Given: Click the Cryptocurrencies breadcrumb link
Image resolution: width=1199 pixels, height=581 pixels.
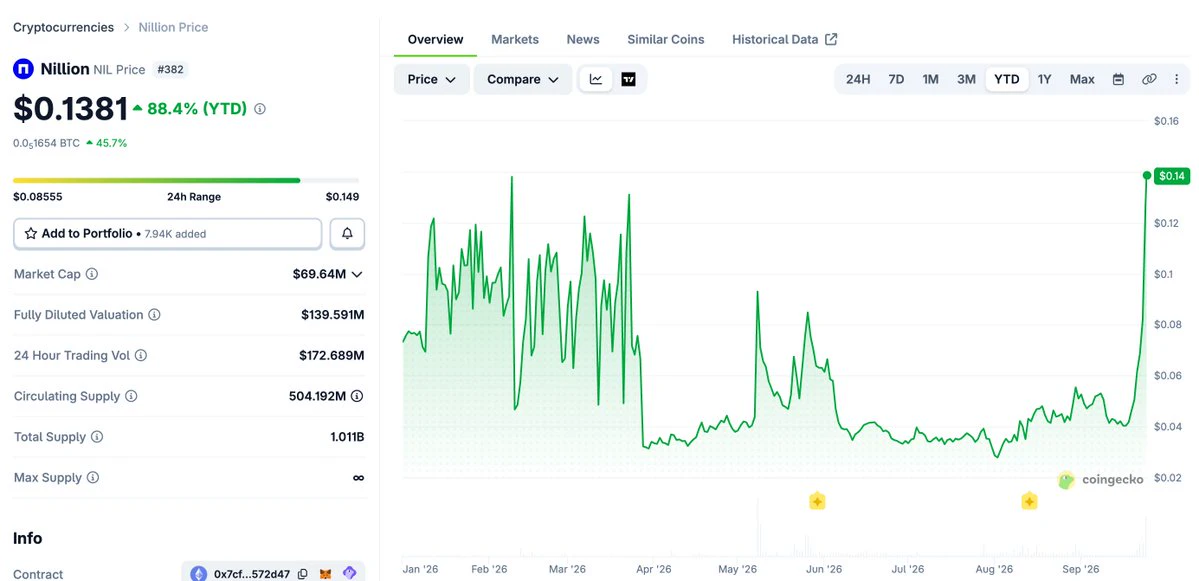Looking at the screenshot, I should click(63, 28).
